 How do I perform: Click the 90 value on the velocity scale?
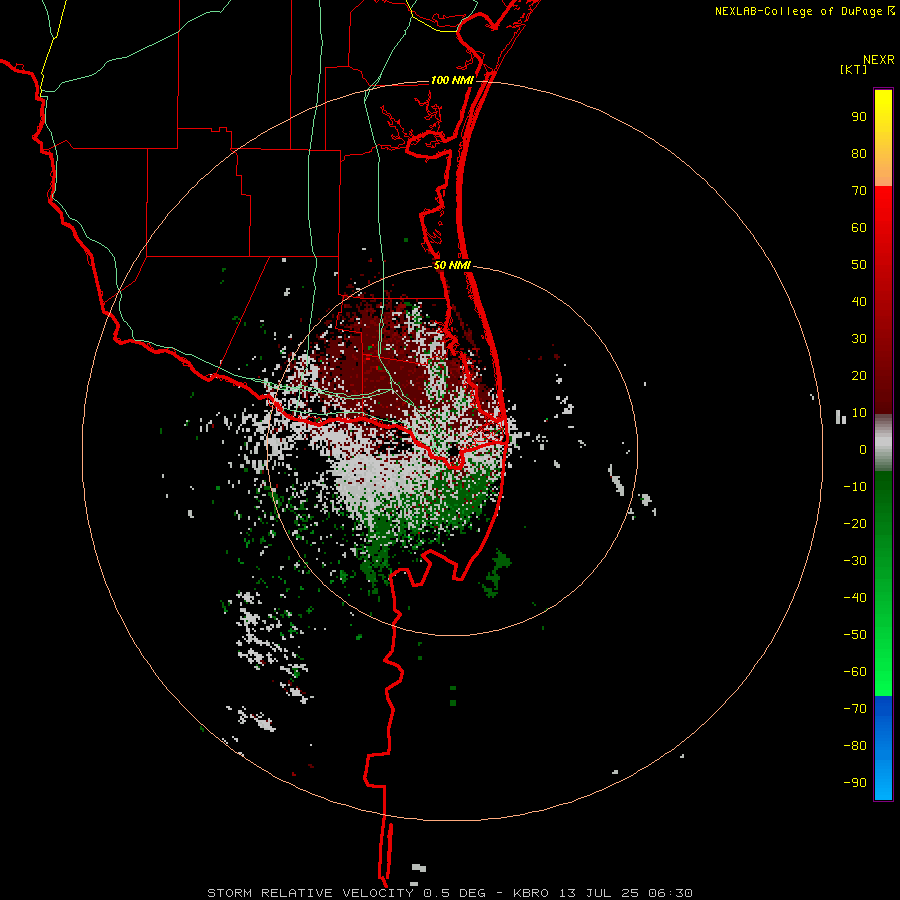pyautogui.click(x=859, y=117)
